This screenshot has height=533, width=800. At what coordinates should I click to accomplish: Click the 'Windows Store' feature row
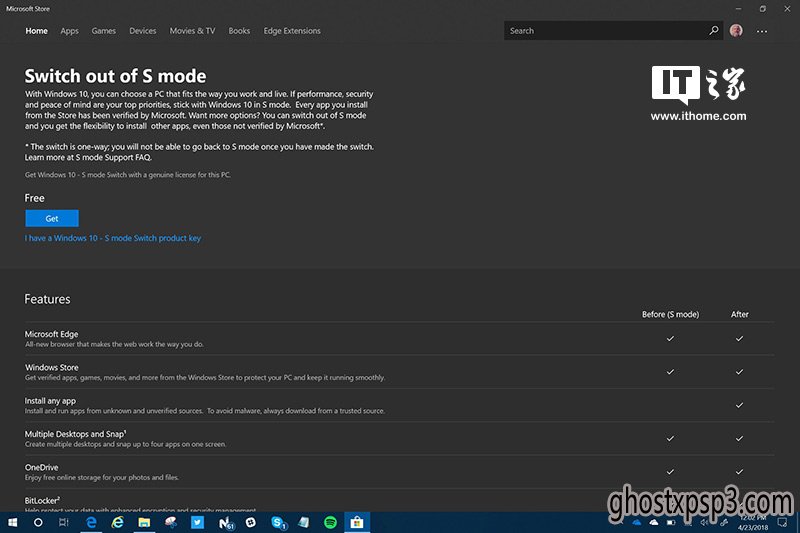[399, 372]
